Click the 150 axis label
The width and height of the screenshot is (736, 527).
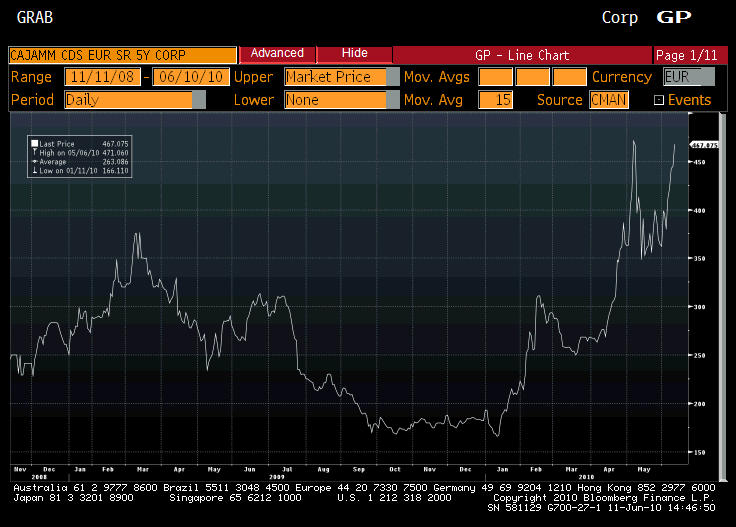[x=699, y=452]
